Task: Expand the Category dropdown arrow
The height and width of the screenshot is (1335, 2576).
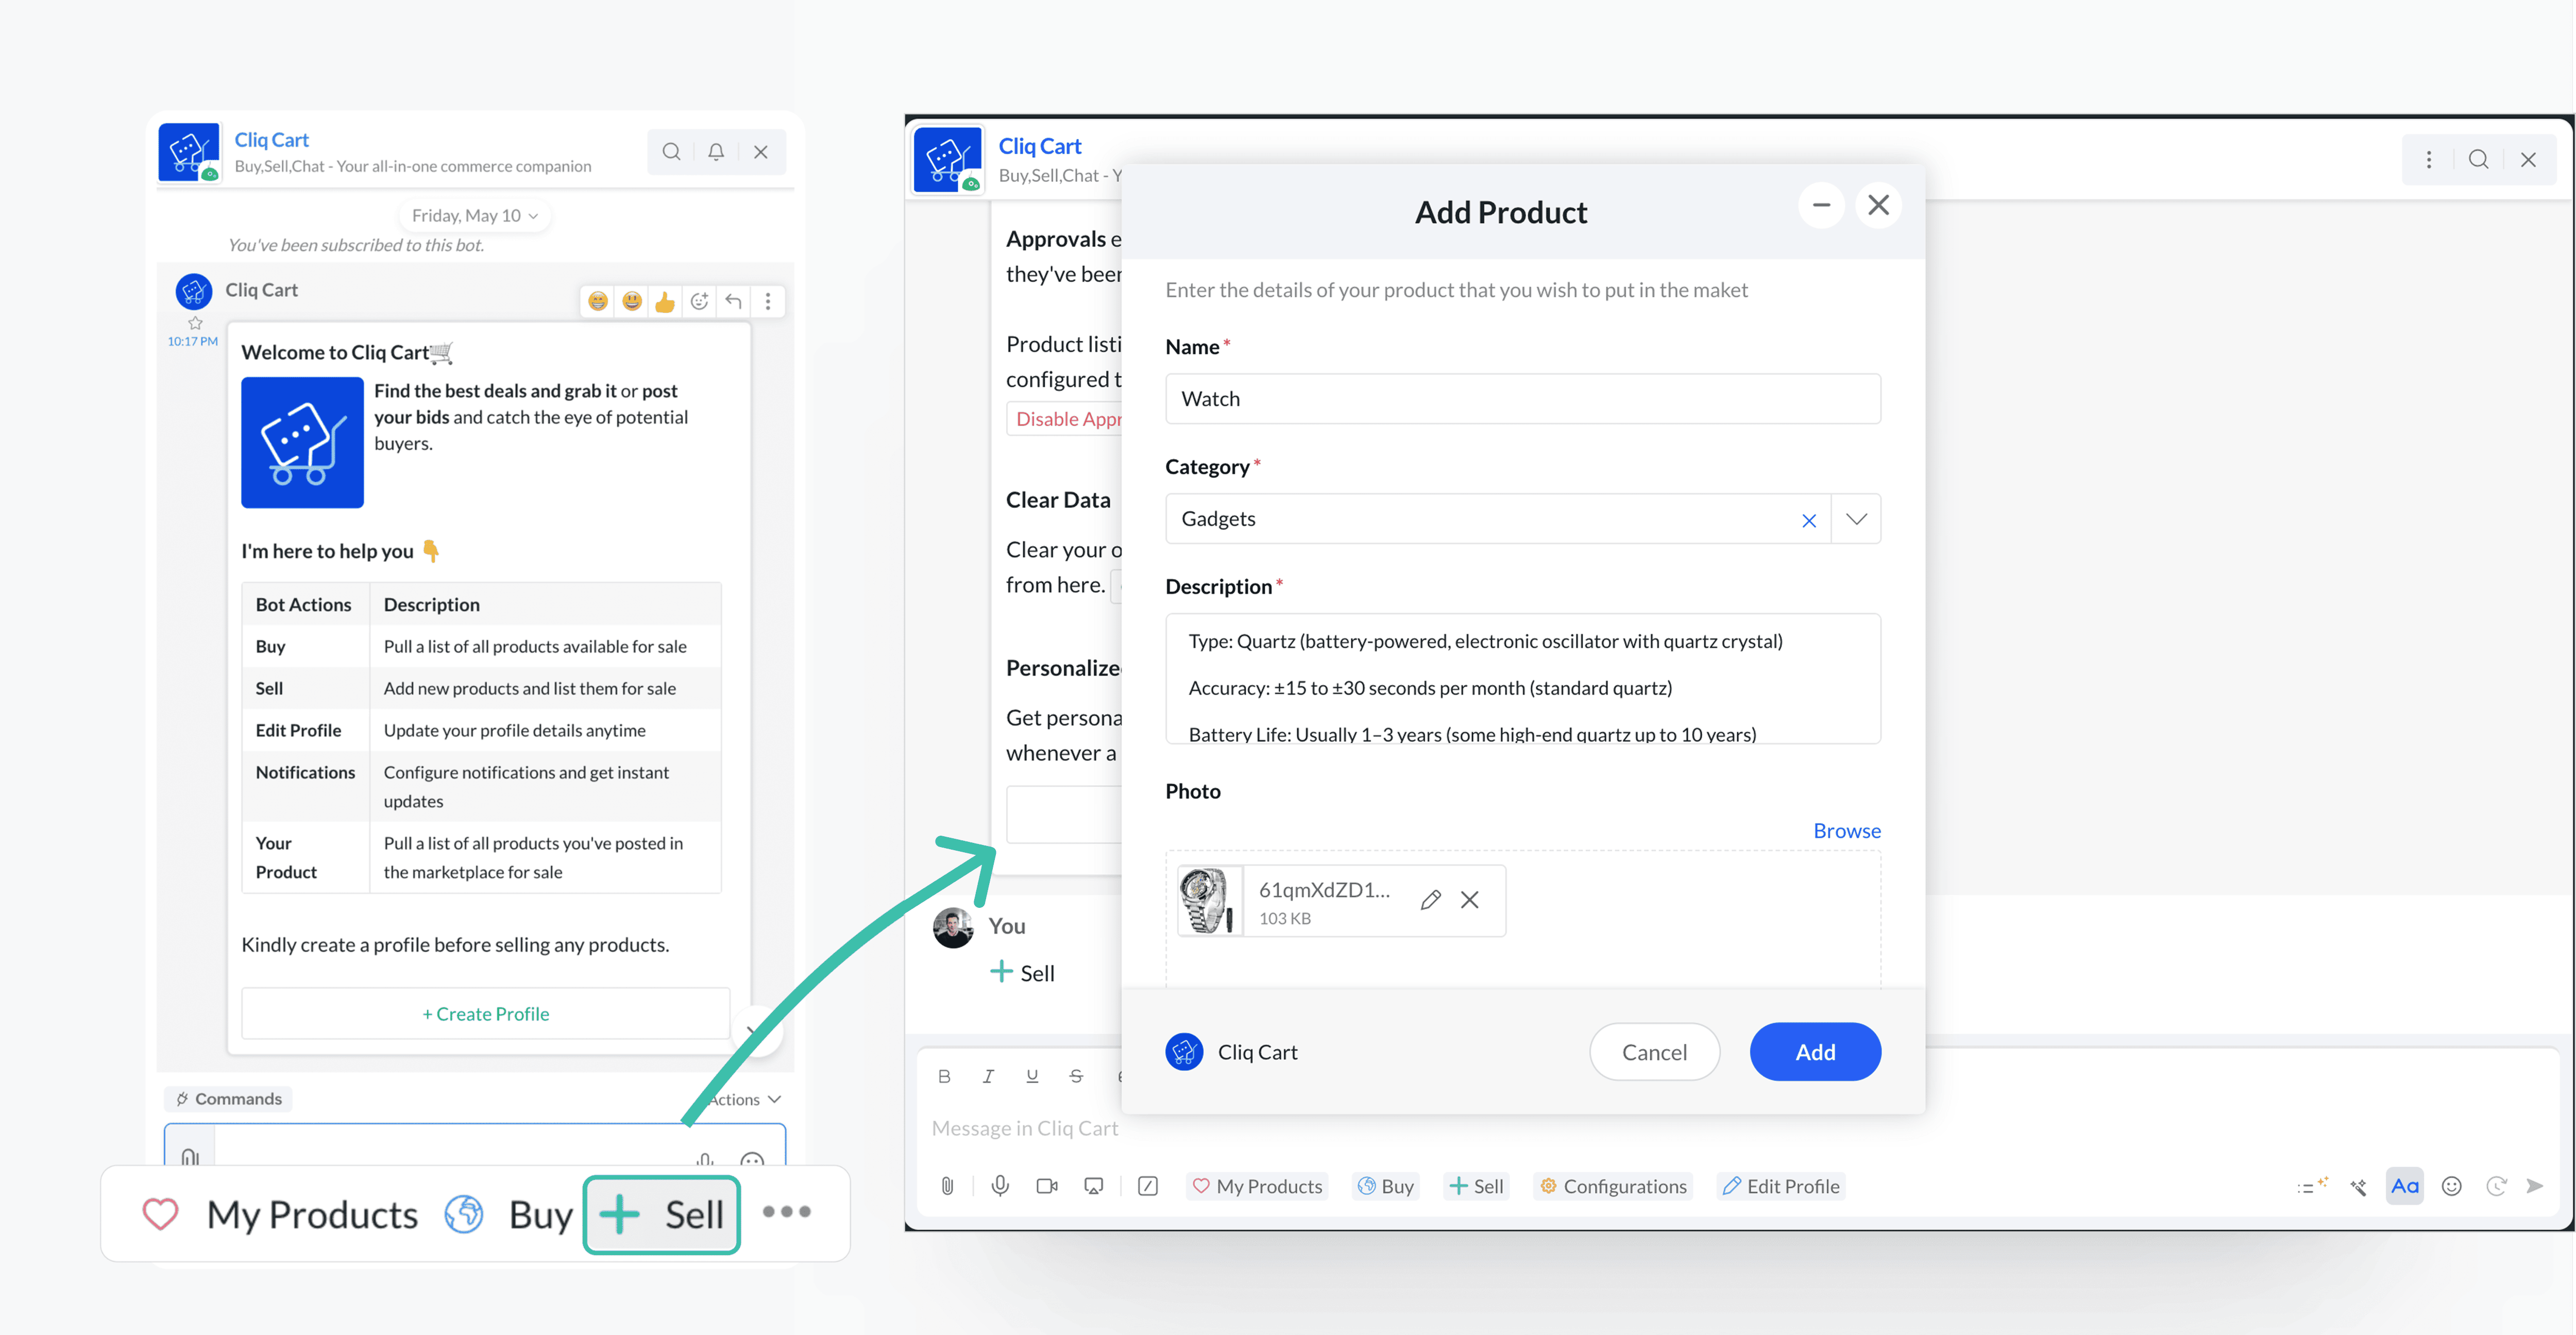Action: click(1856, 519)
